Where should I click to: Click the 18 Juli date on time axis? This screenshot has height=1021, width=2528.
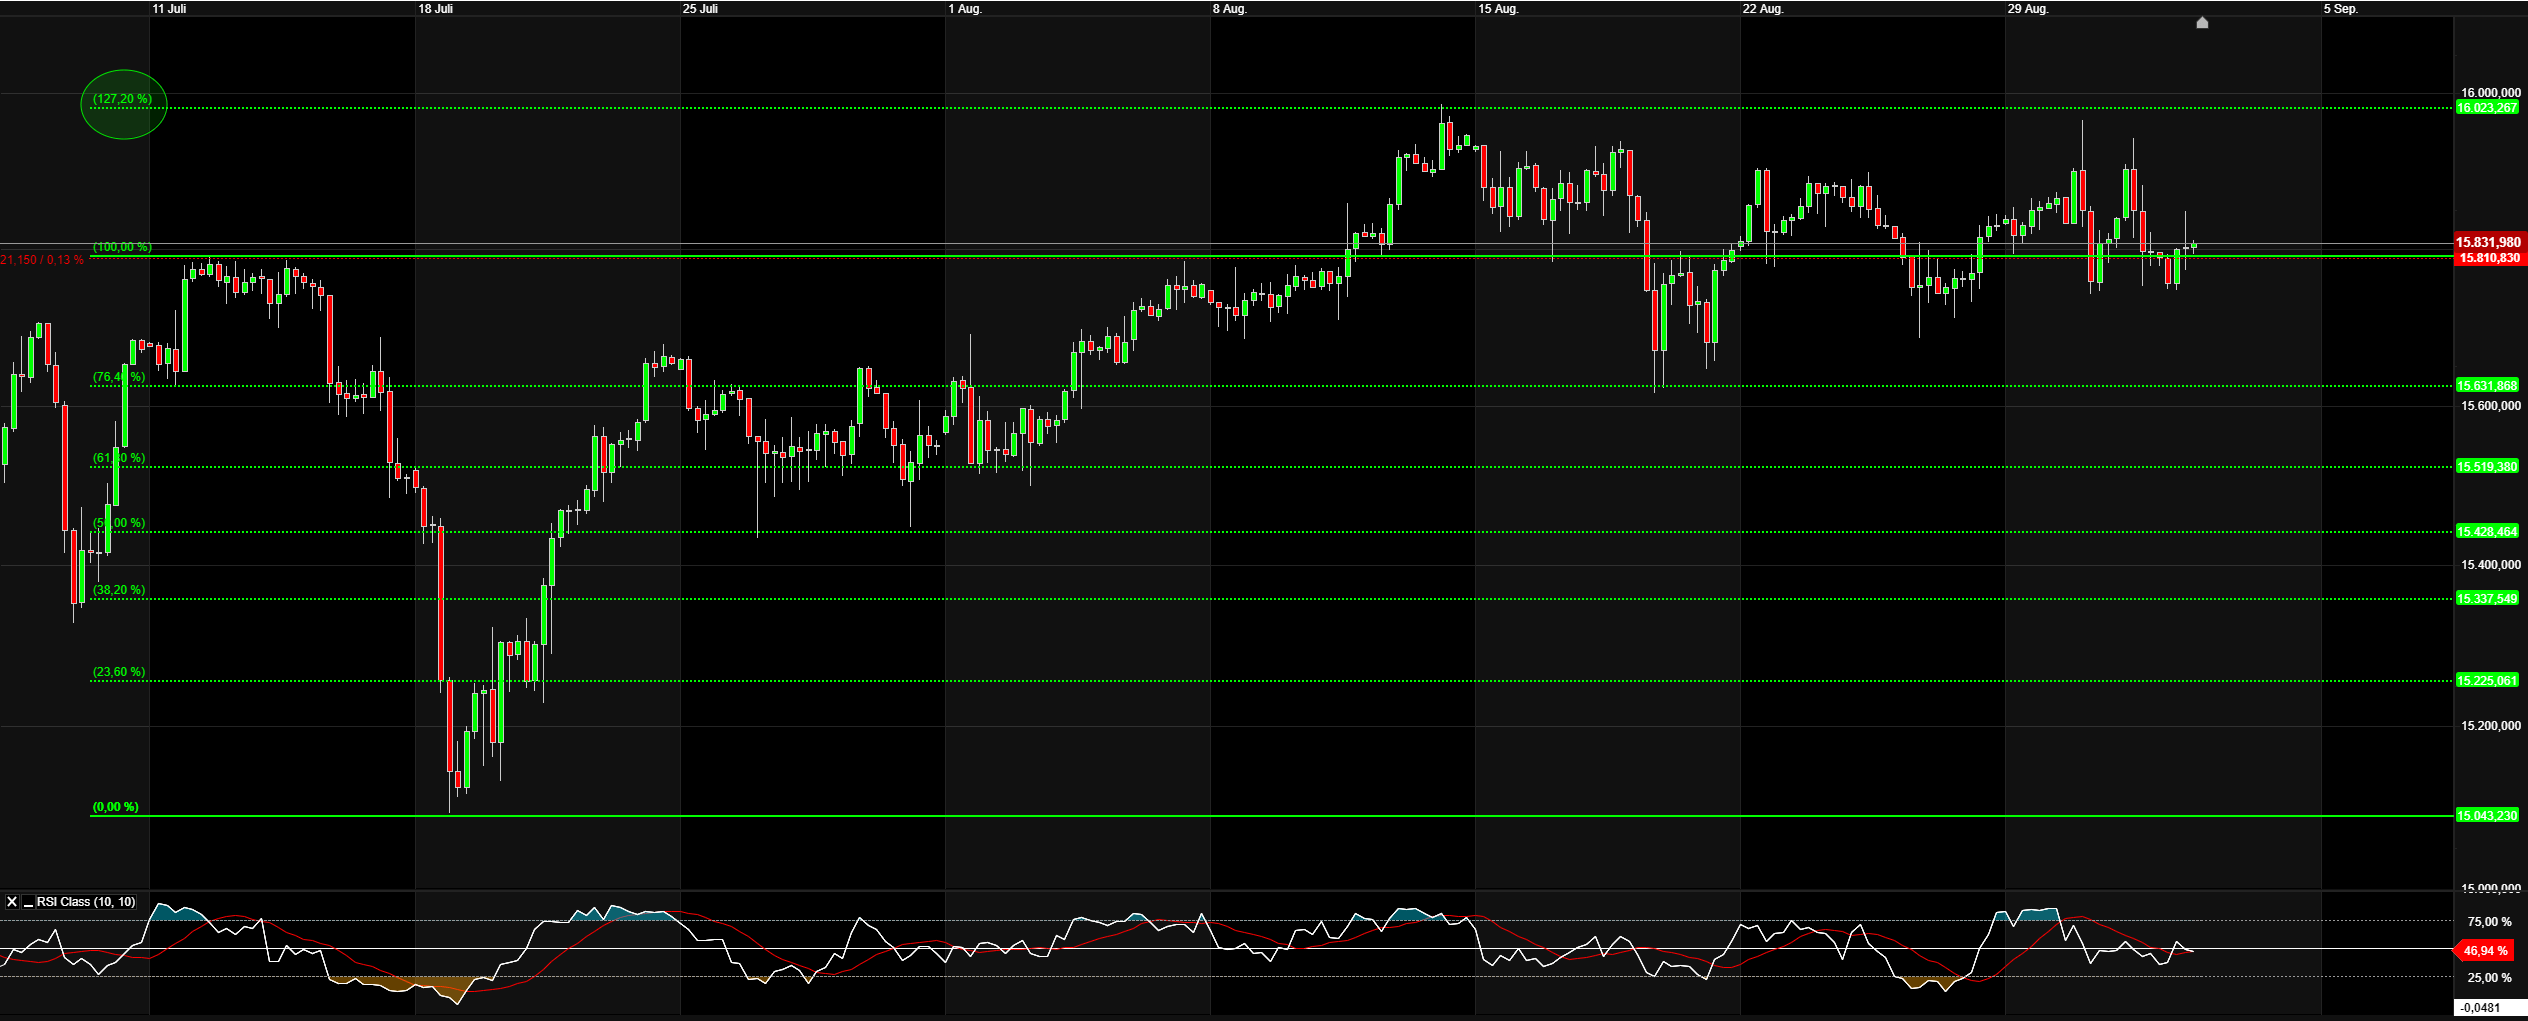435,9
